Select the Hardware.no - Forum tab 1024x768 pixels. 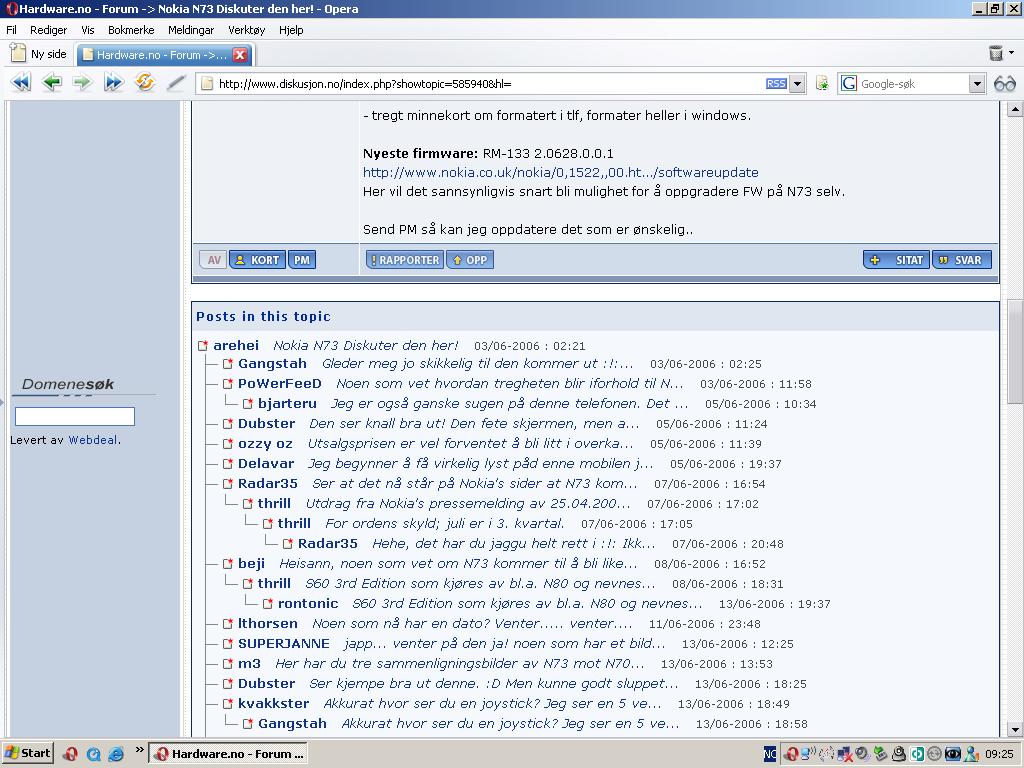[161, 55]
